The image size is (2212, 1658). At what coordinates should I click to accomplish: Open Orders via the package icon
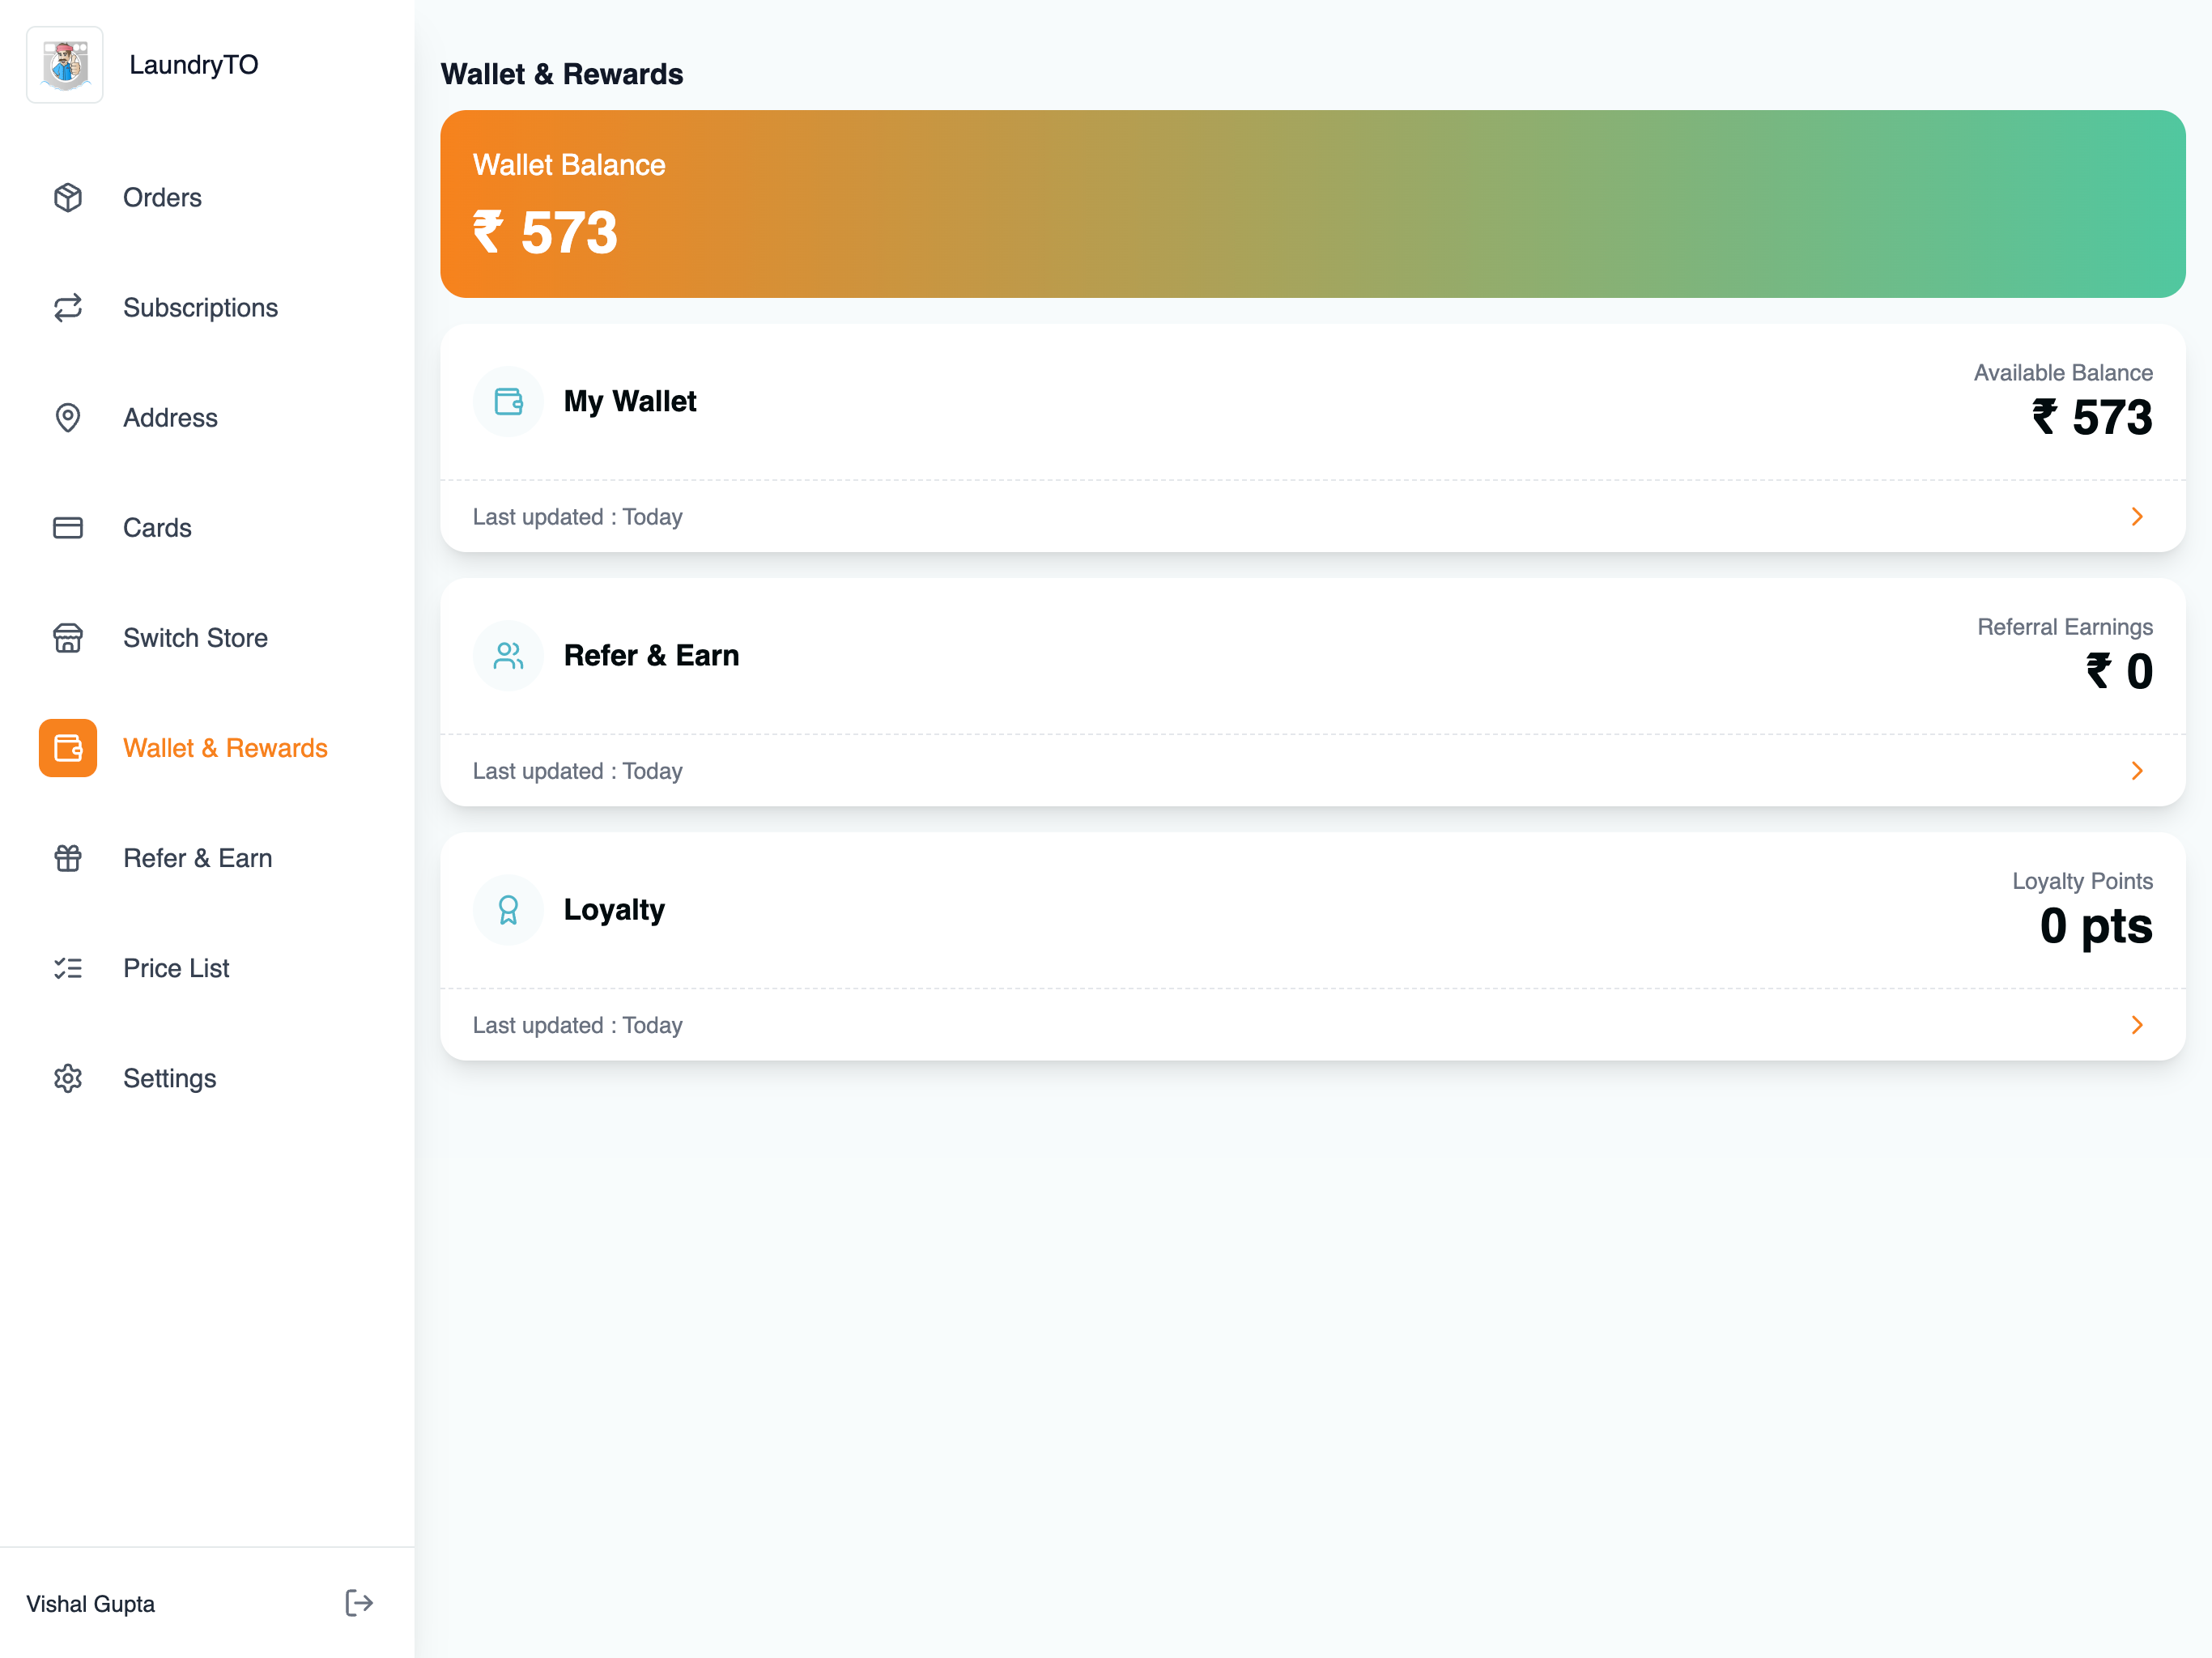pyautogui.click(x=68, y=198)
